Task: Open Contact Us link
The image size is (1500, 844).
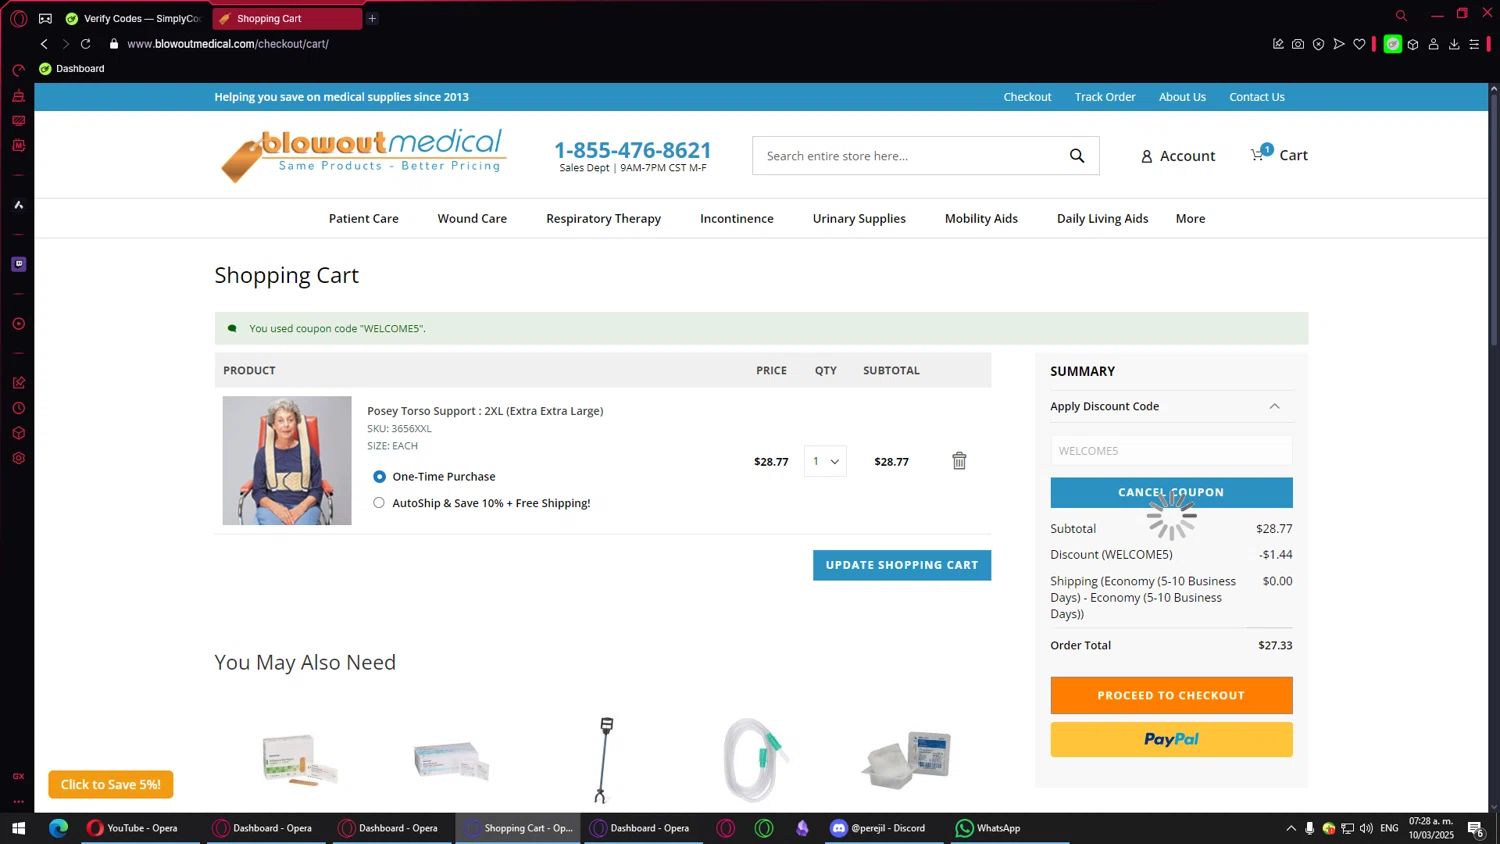Action: (x=1257, y=97)
